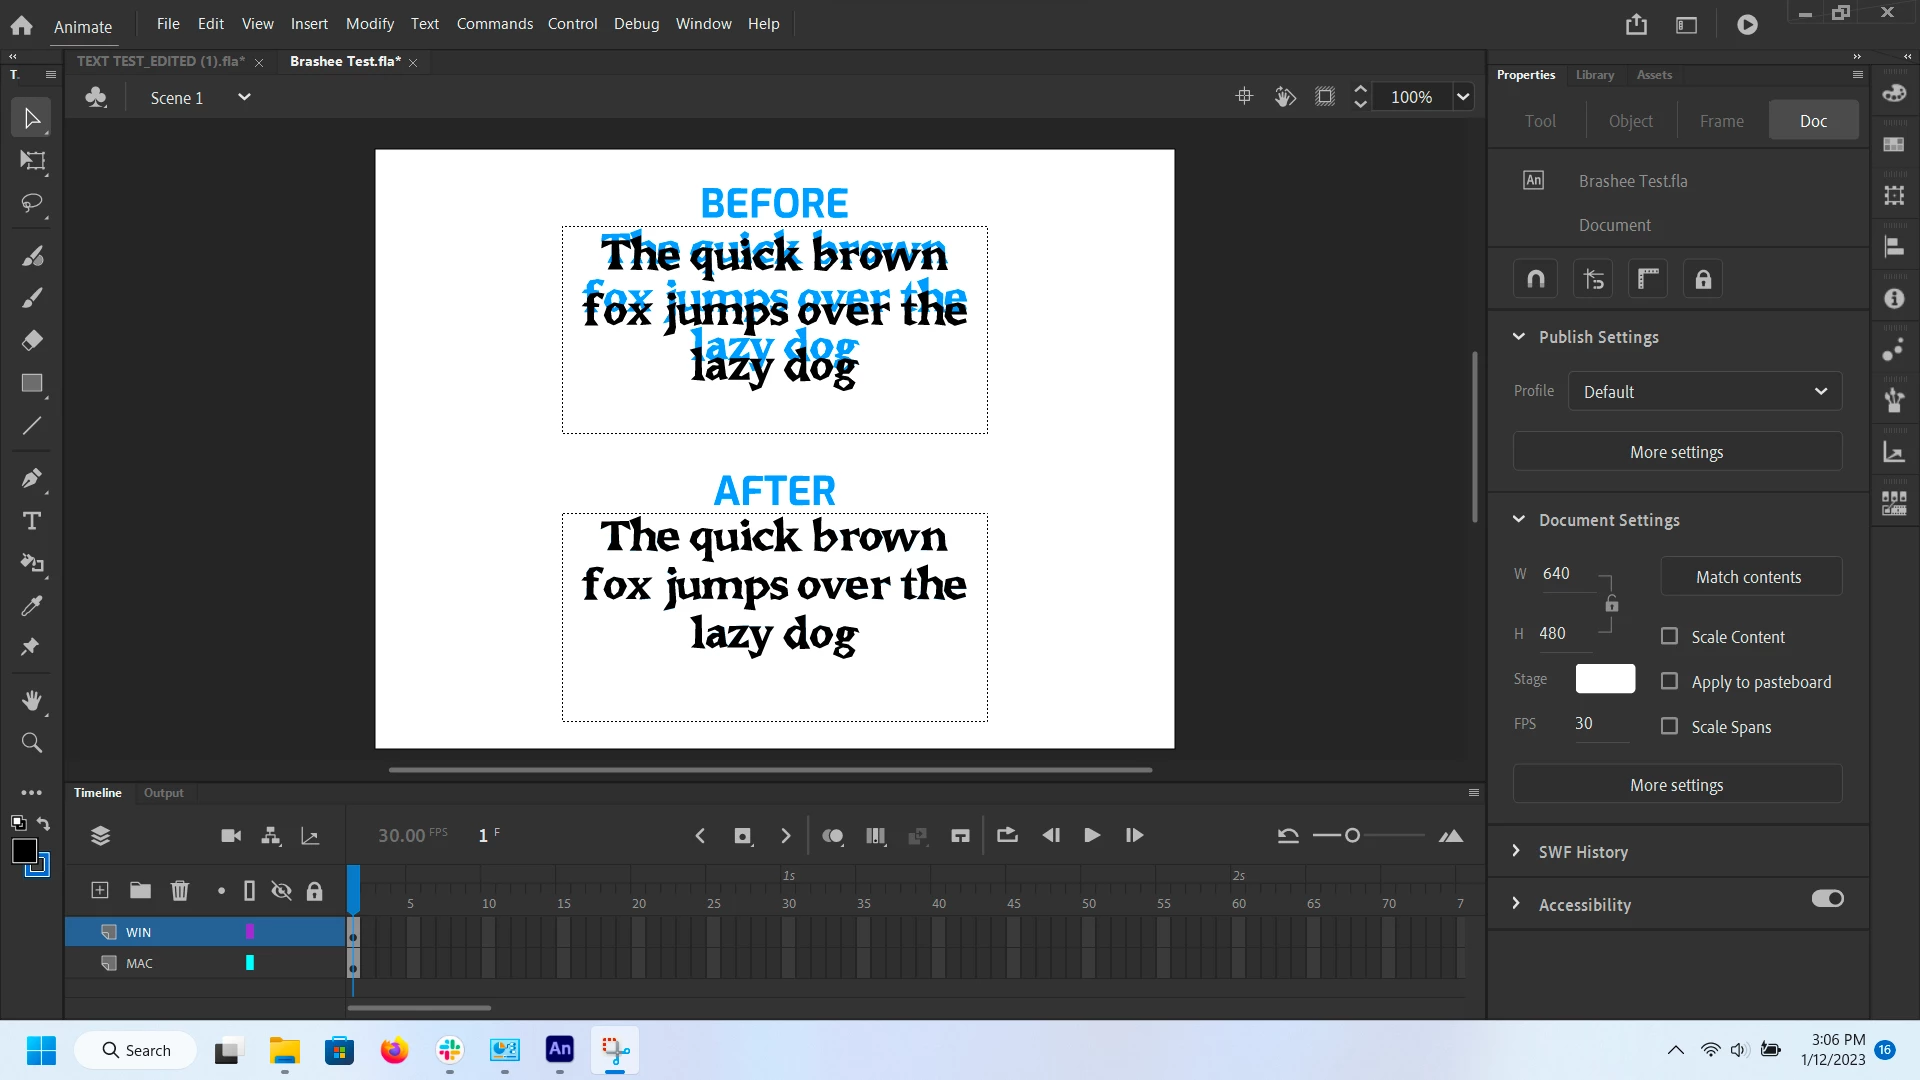This screenshot has width=1920, height=1080.
Task: Click the Stage background color swatch
Action: click(x=1605, y=679)
